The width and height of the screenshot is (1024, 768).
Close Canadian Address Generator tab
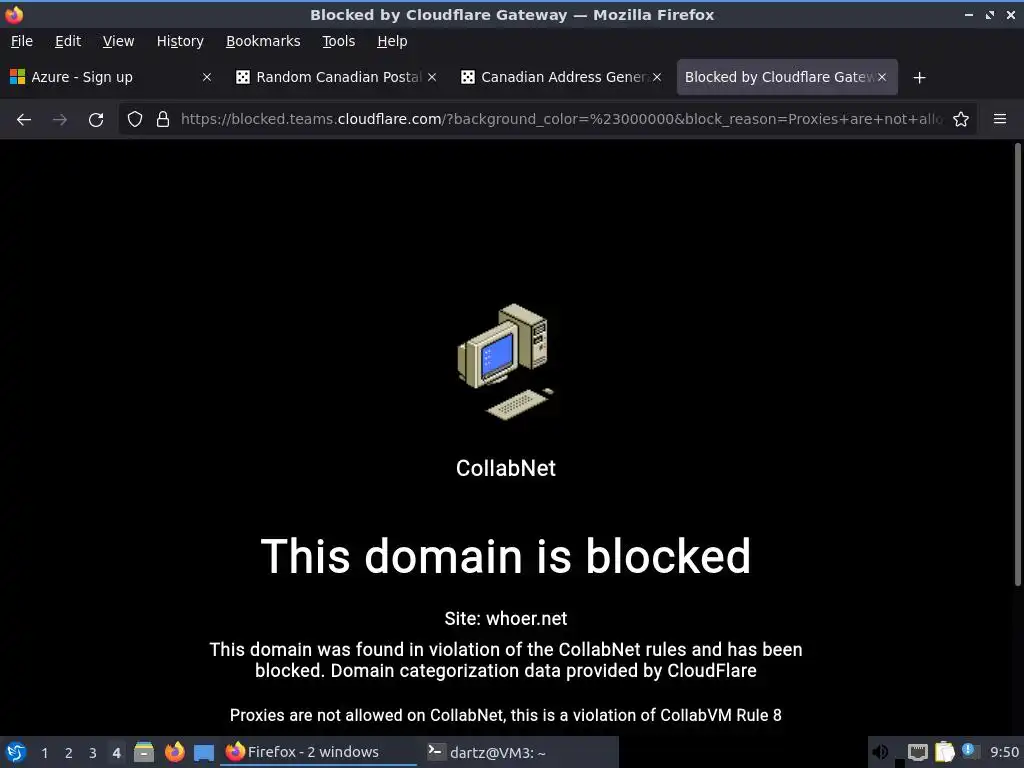657,77
